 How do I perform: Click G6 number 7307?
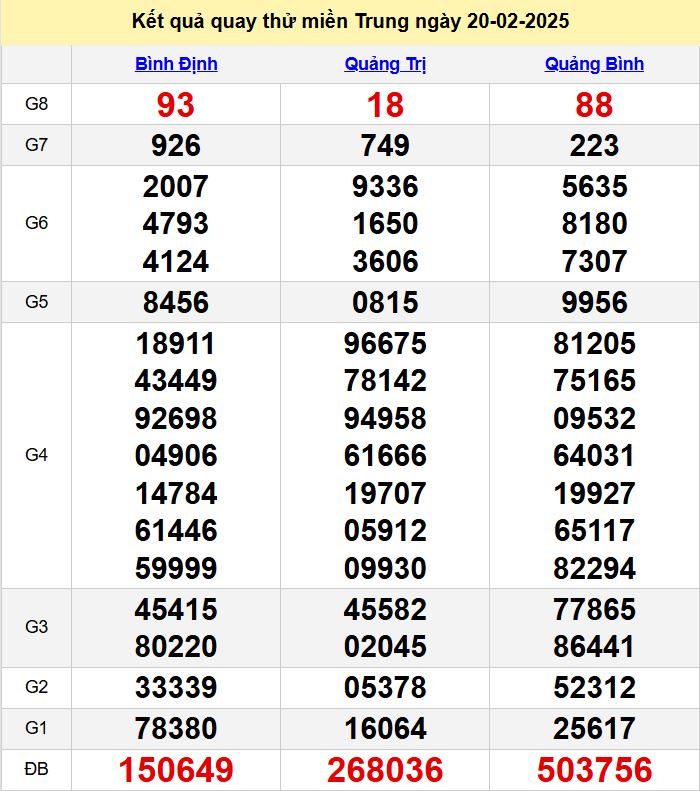(594, 262)
